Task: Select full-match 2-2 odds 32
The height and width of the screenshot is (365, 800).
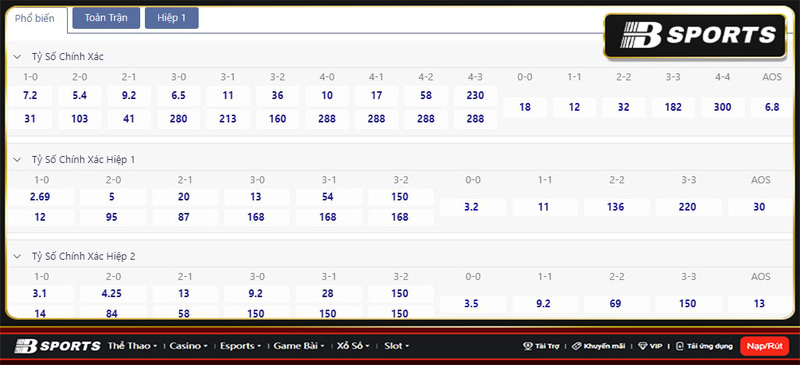Action: [623, 107]
